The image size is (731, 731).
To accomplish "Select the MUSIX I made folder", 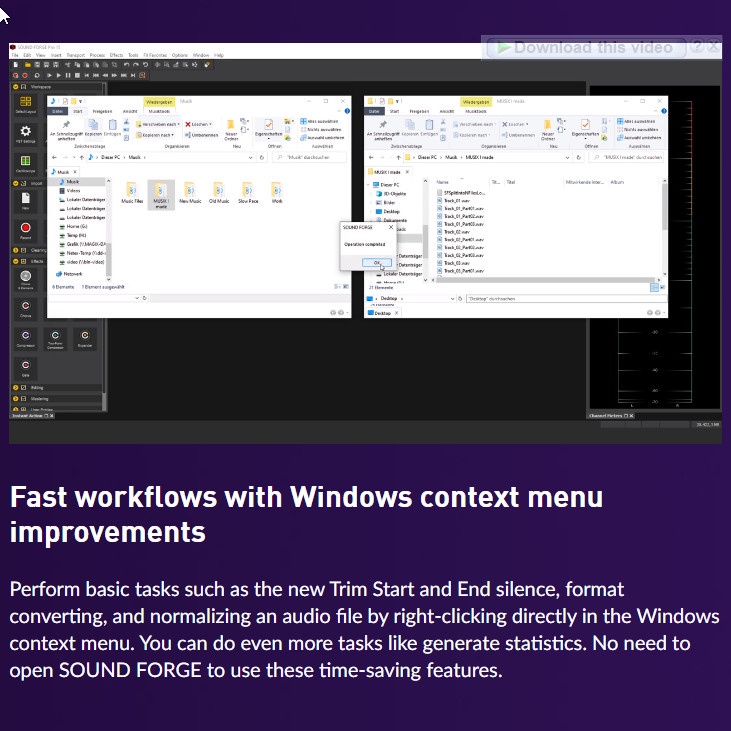I will tap(161, 195).
